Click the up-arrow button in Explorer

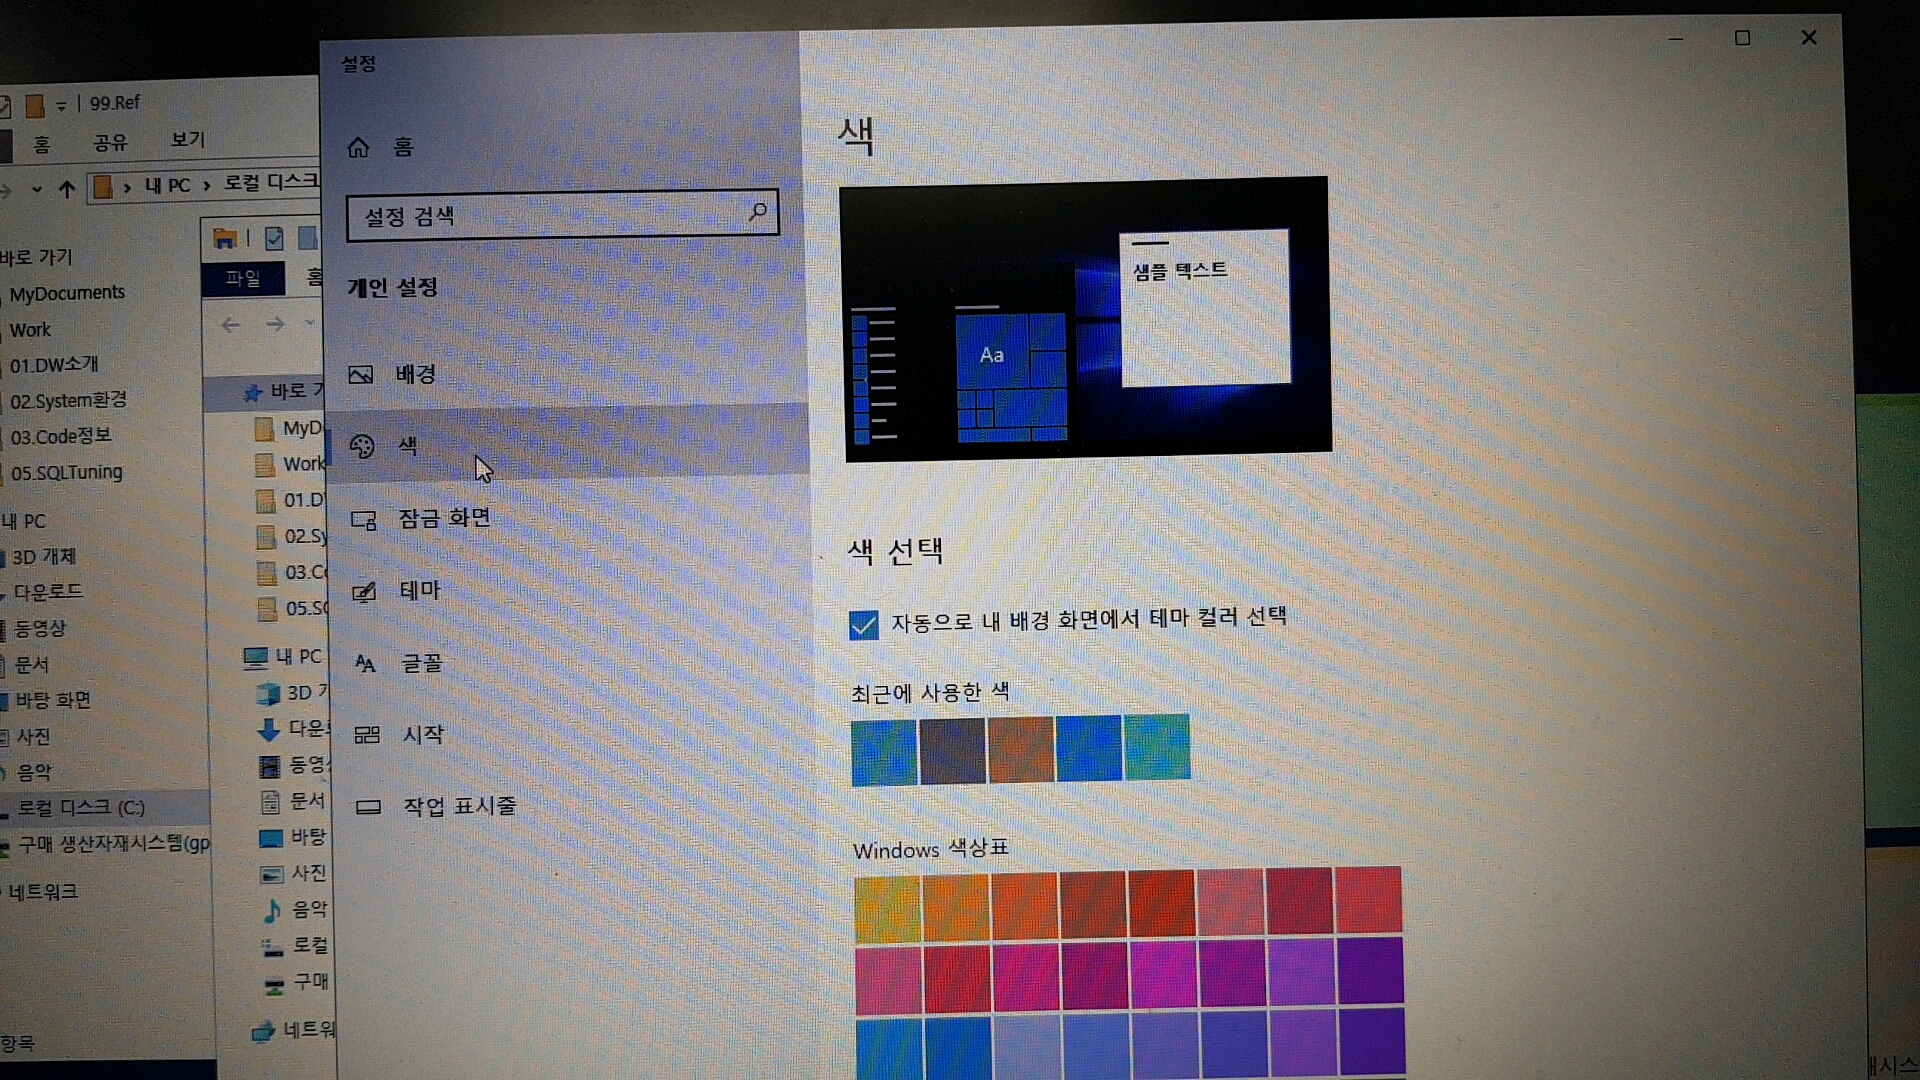(67, 188)
